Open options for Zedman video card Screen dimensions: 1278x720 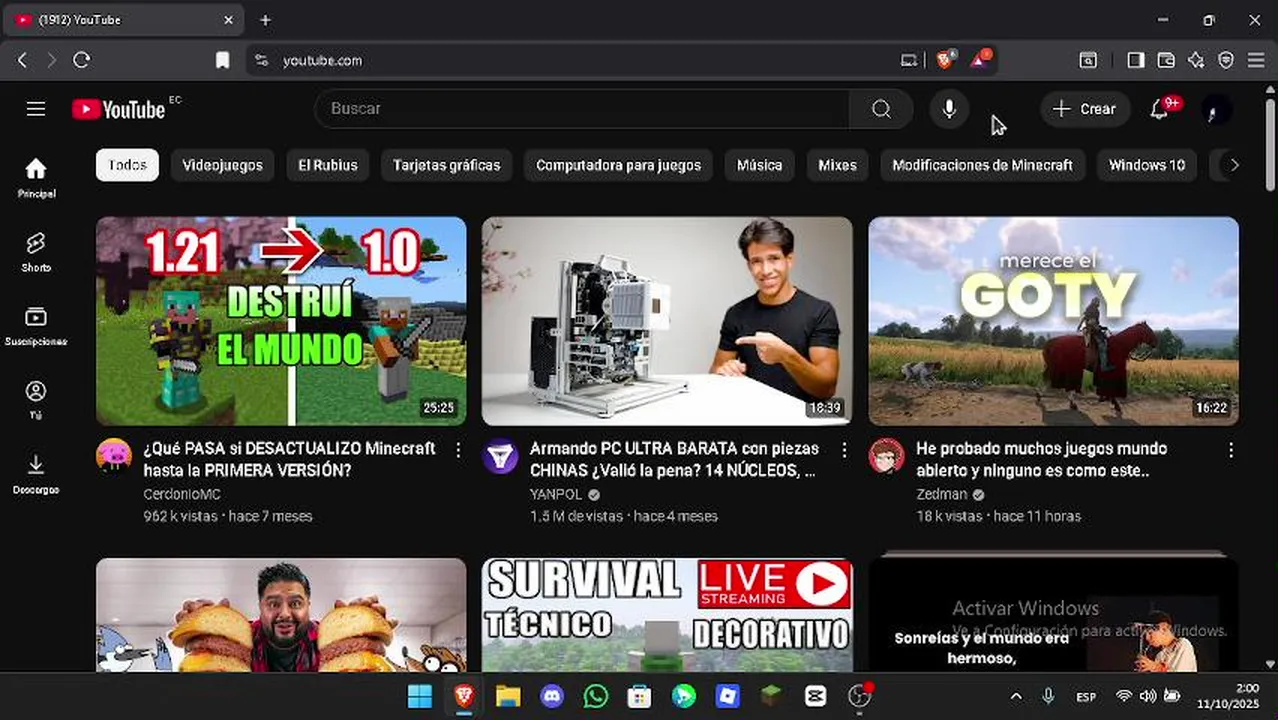pos(1231,450)
